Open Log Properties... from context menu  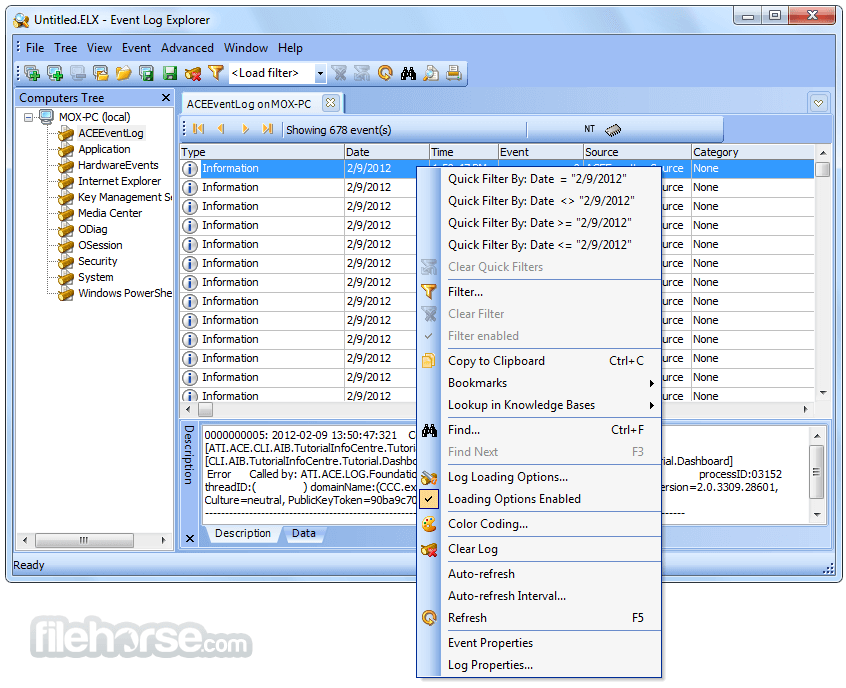[490, 665]
